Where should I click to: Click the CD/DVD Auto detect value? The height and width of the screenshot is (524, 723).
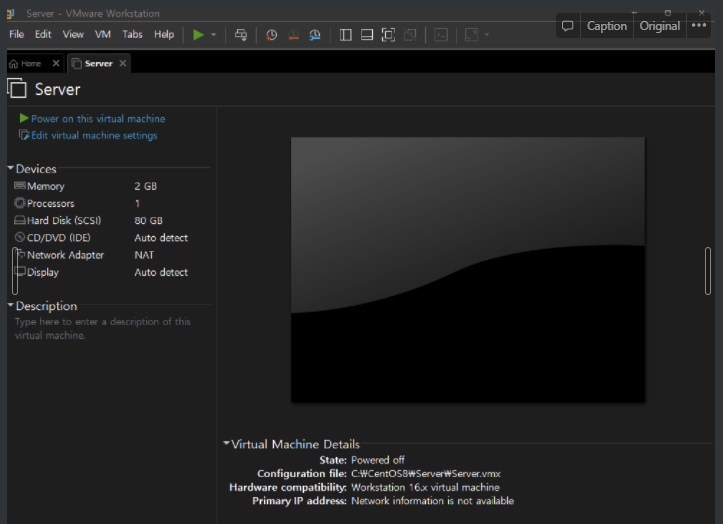point(161,238)
